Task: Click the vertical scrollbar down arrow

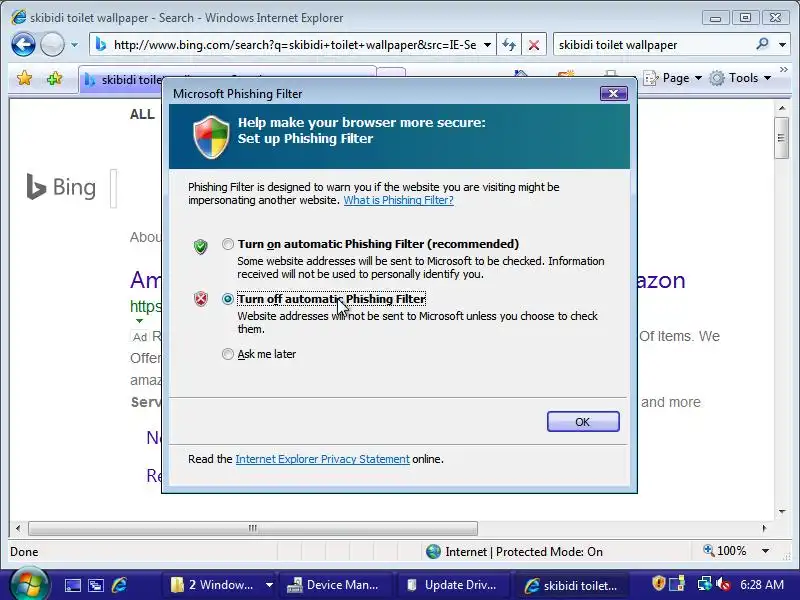Action: [x=782, y=512]
